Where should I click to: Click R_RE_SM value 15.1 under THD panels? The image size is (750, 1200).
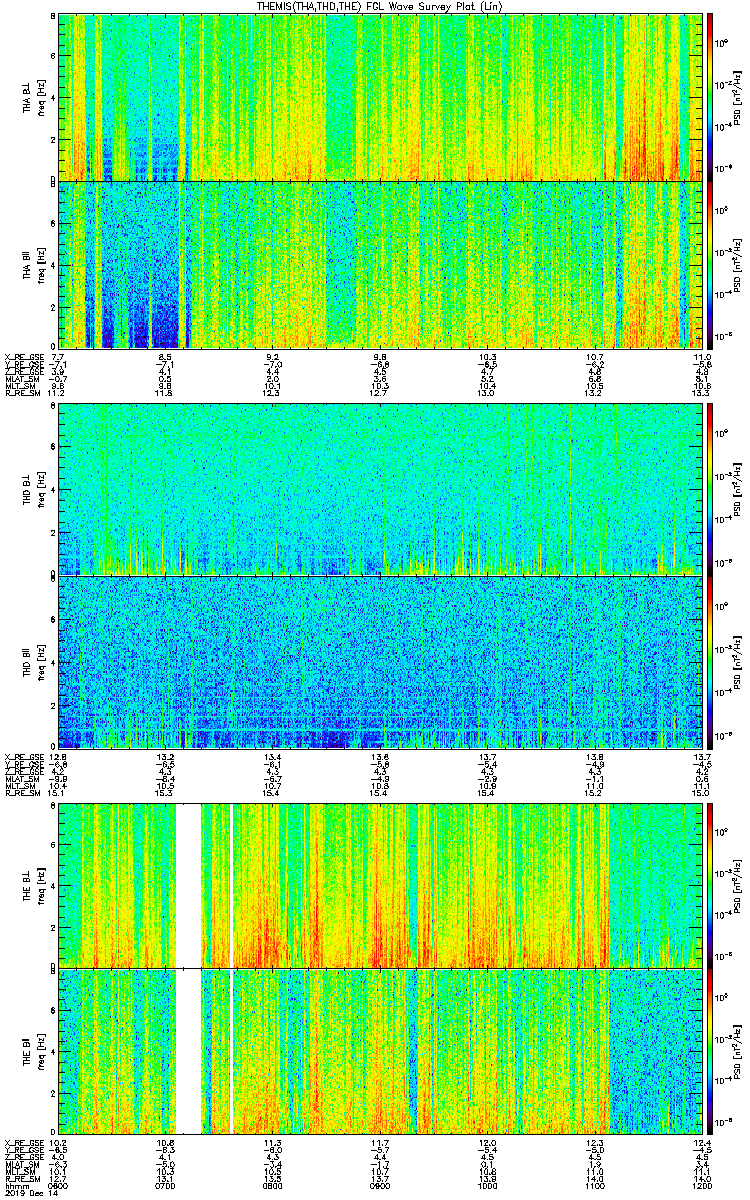point(58,794)
